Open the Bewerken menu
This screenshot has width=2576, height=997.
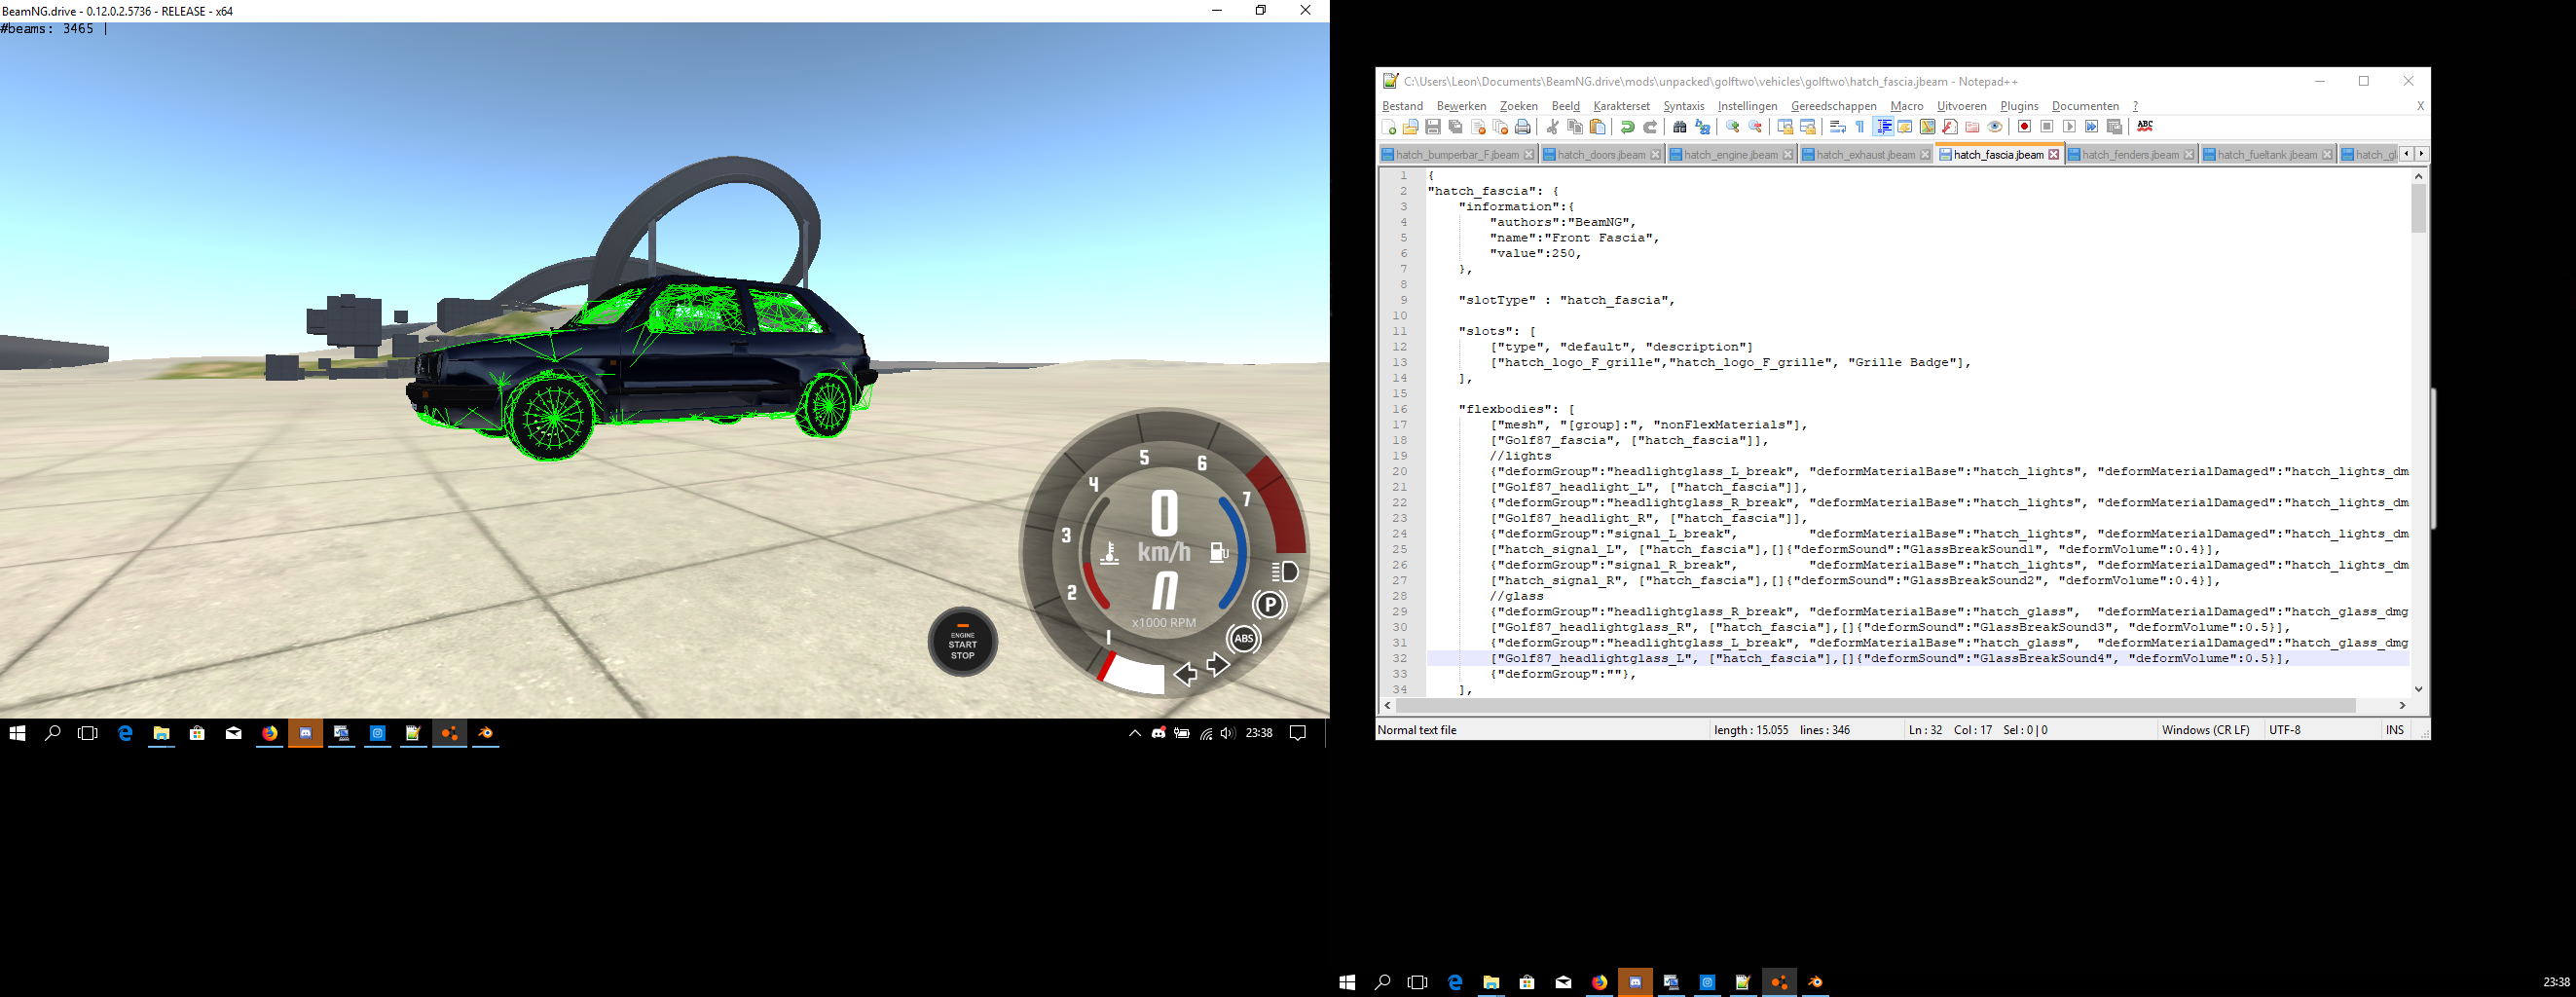tap(1461, 106)
